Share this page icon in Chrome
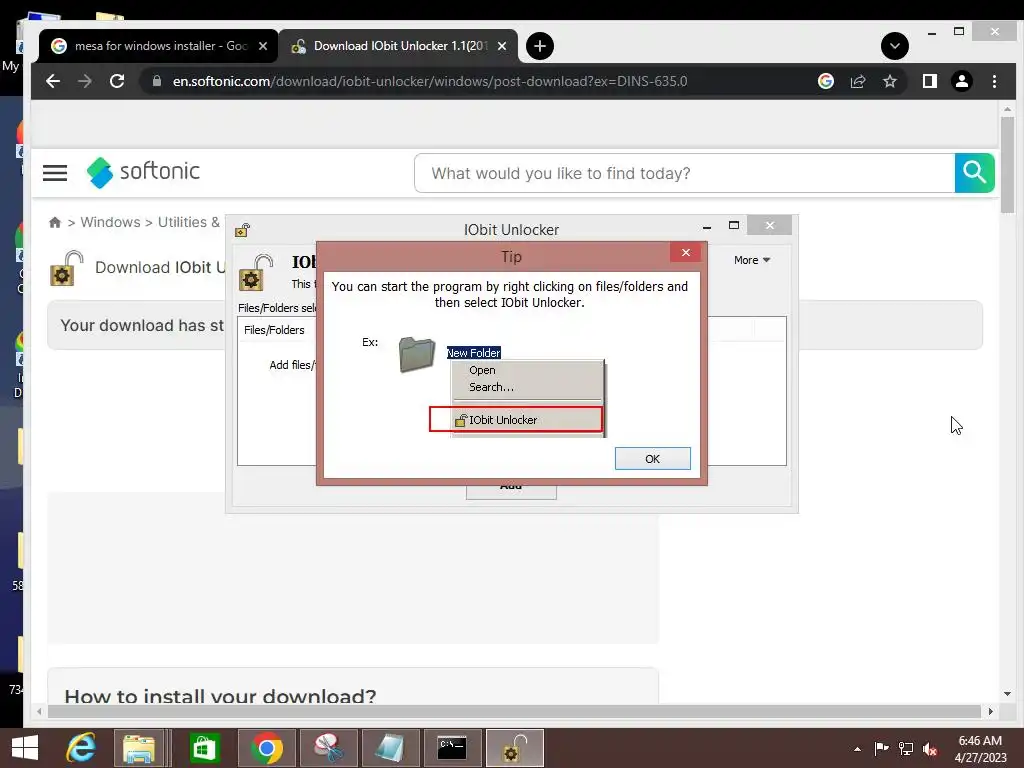The width and height of the screenshot is (1024, 768). [x=857, y=81]
